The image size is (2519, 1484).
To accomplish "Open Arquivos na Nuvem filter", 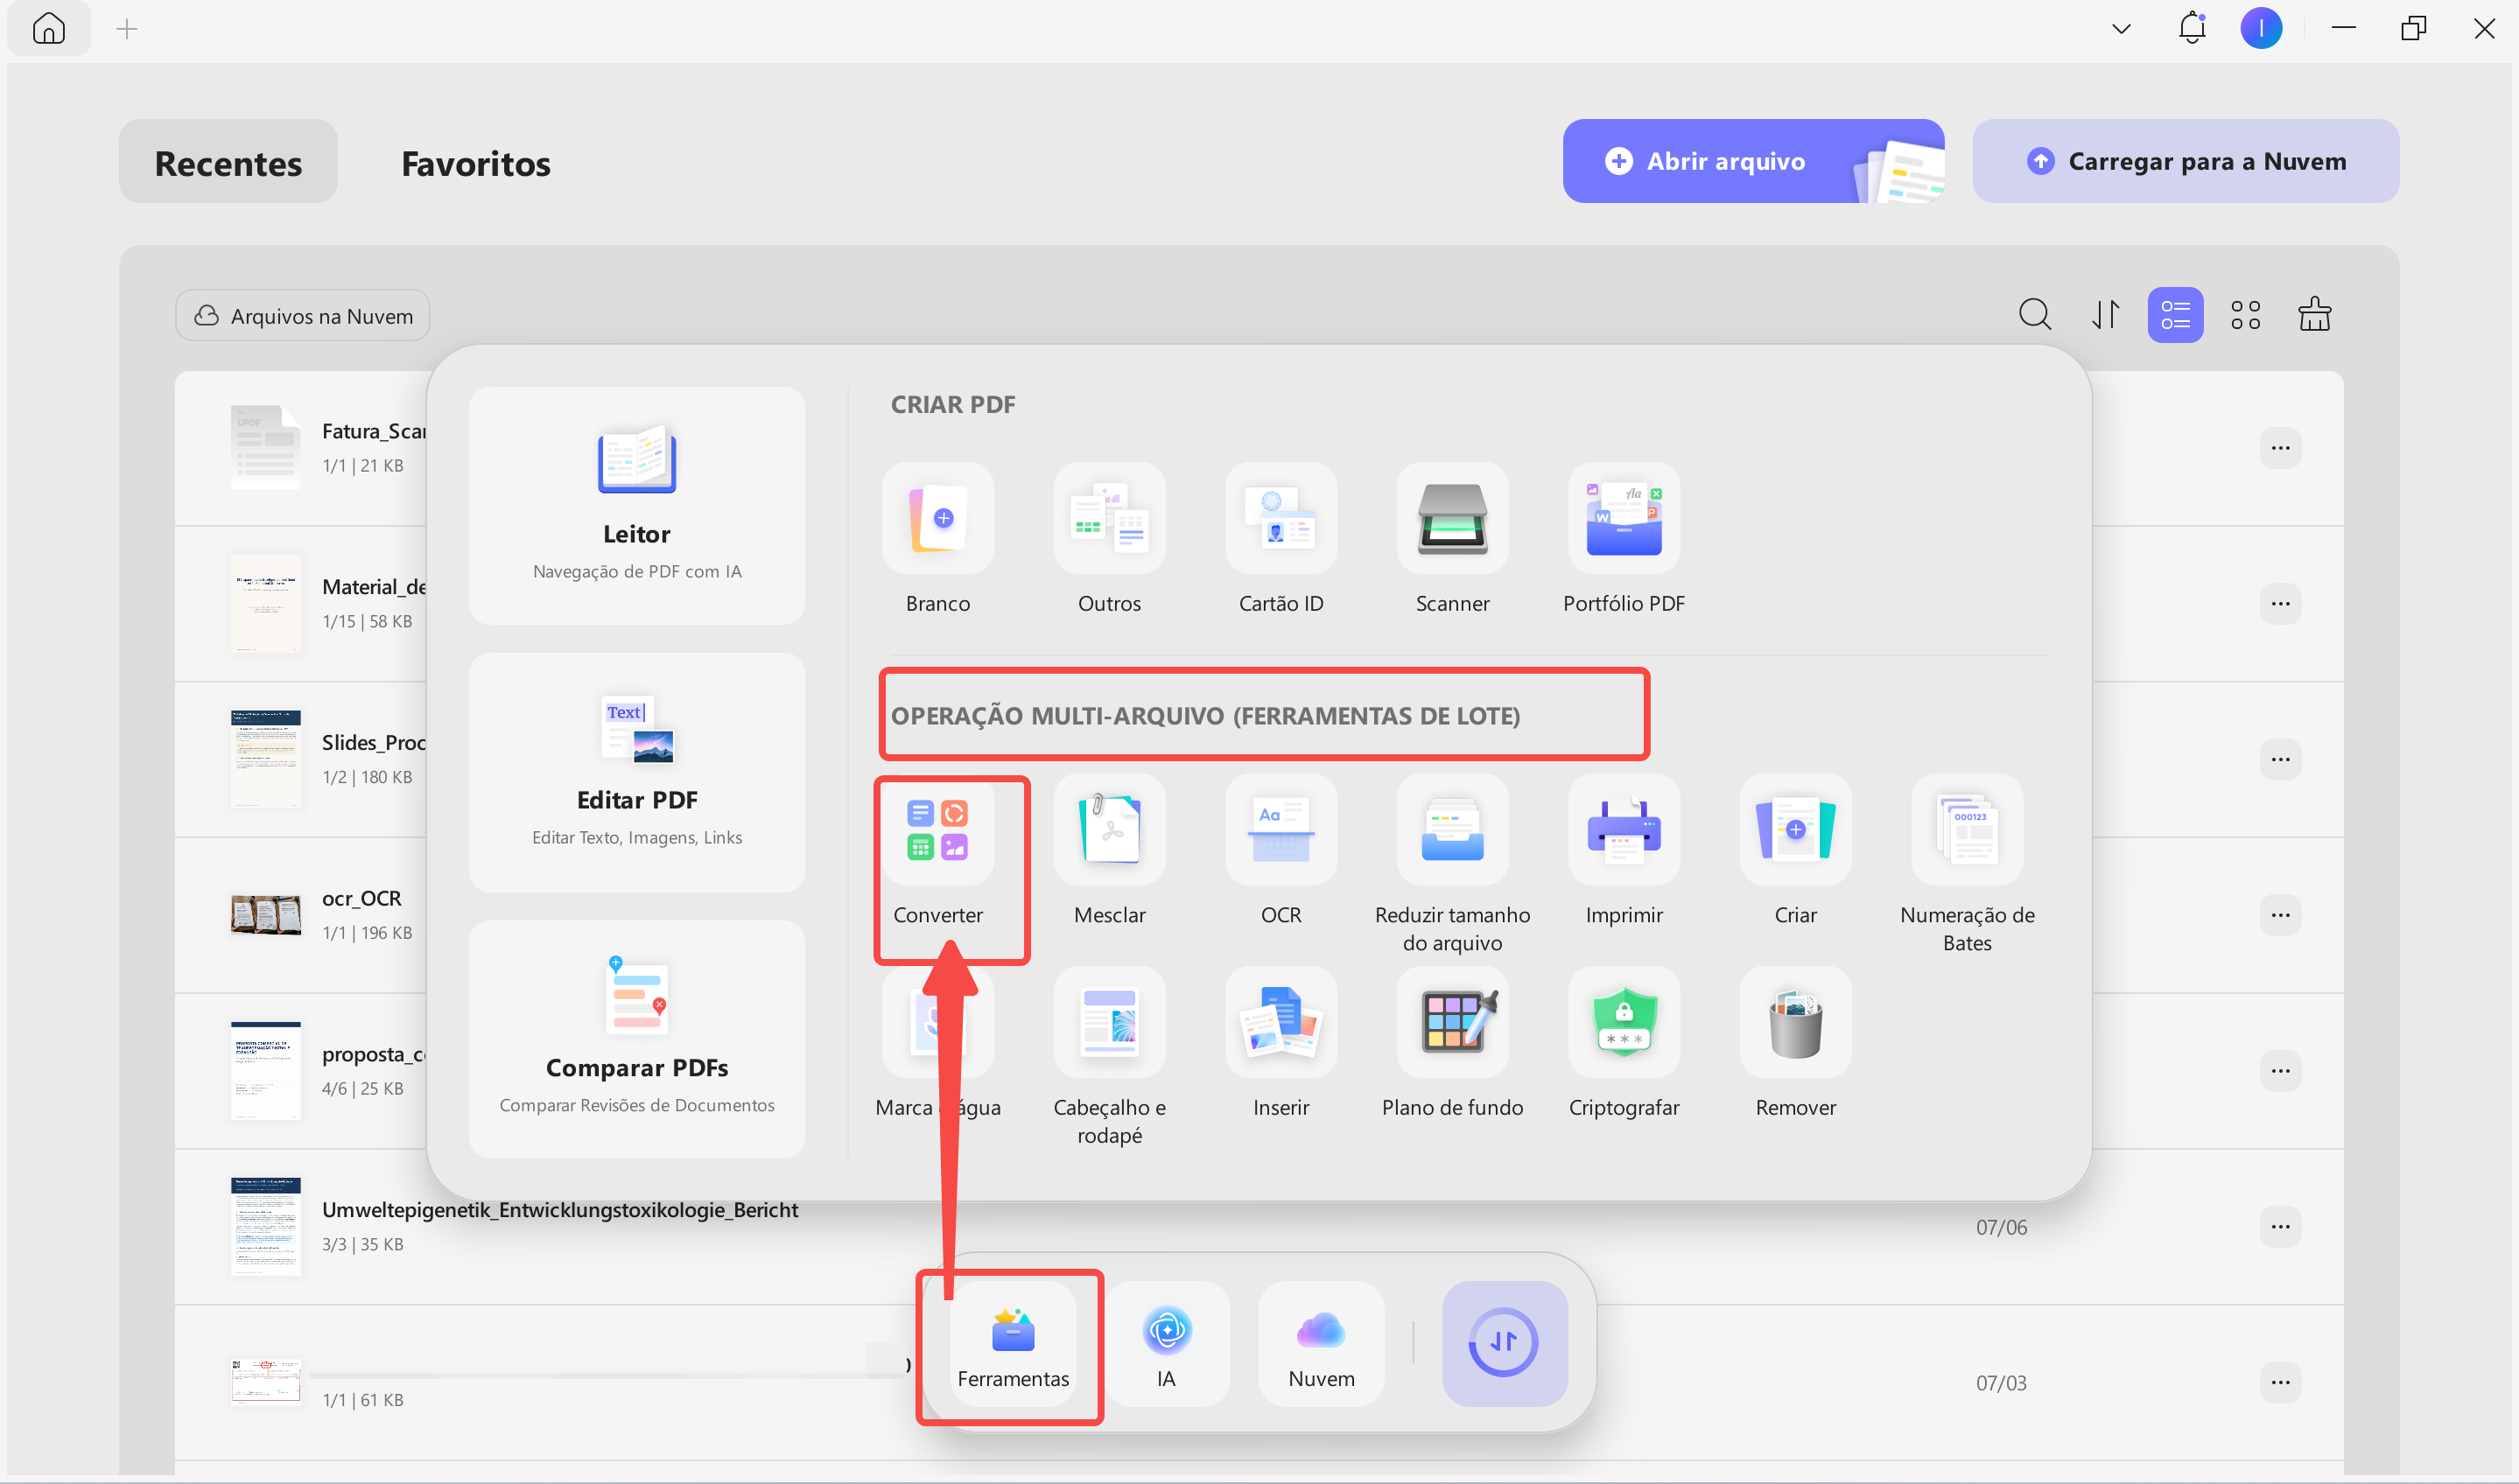I will pos(302,316).
